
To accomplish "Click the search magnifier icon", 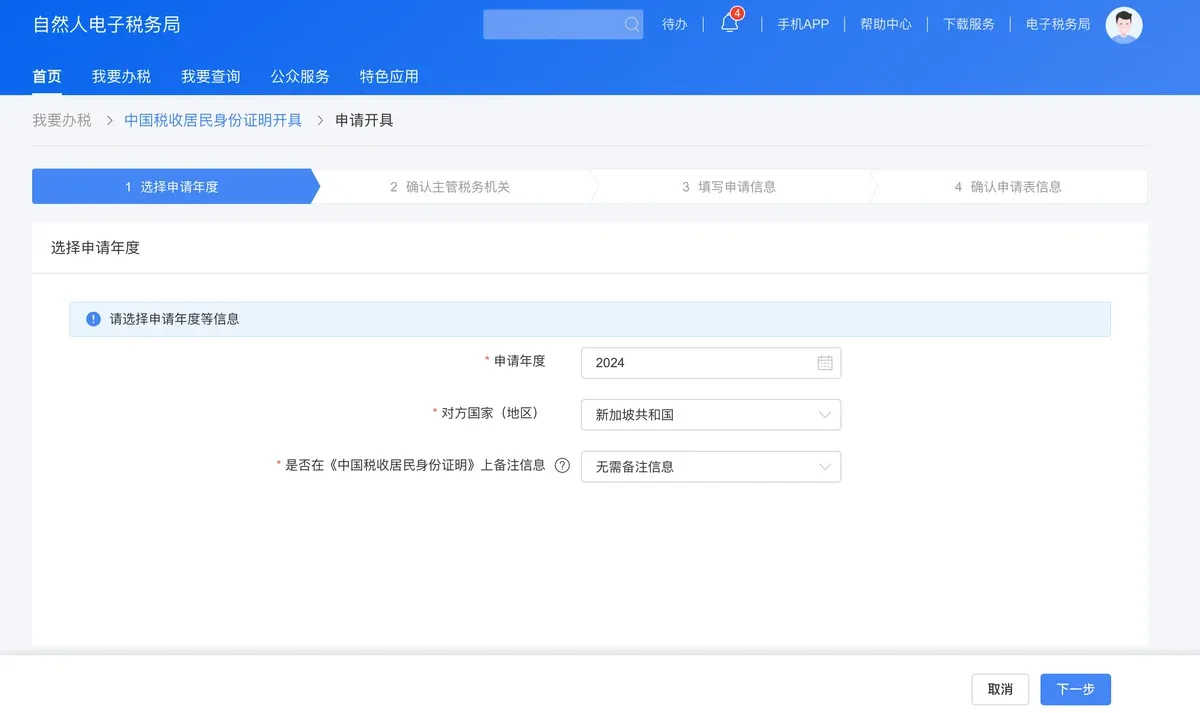I will point(630,24).
